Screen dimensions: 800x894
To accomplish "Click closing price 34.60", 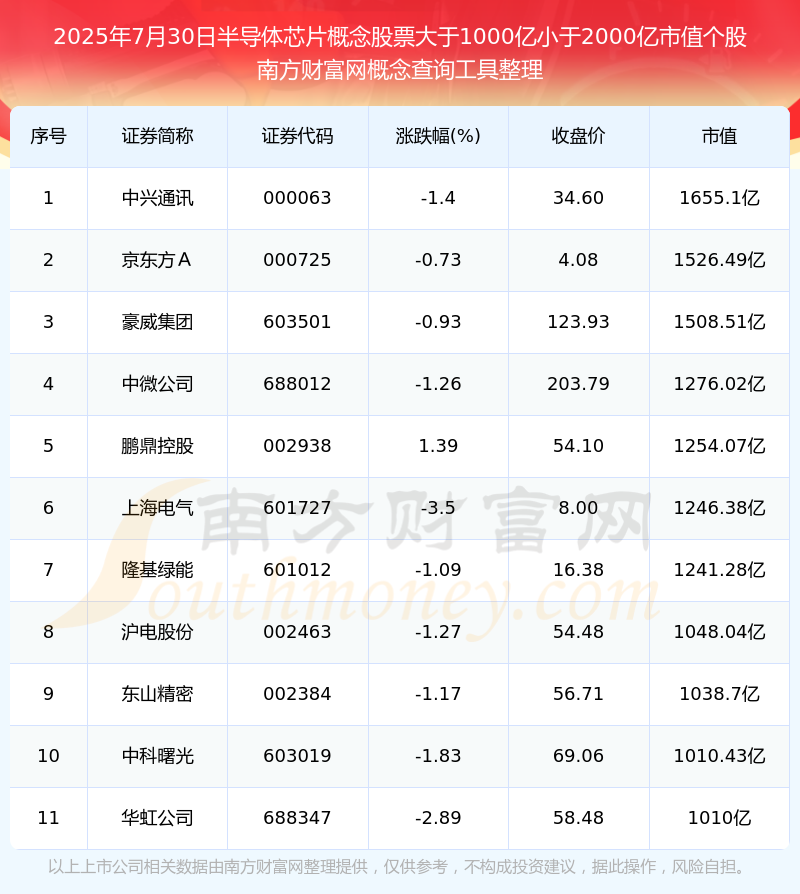I will (x=578, y=198).
